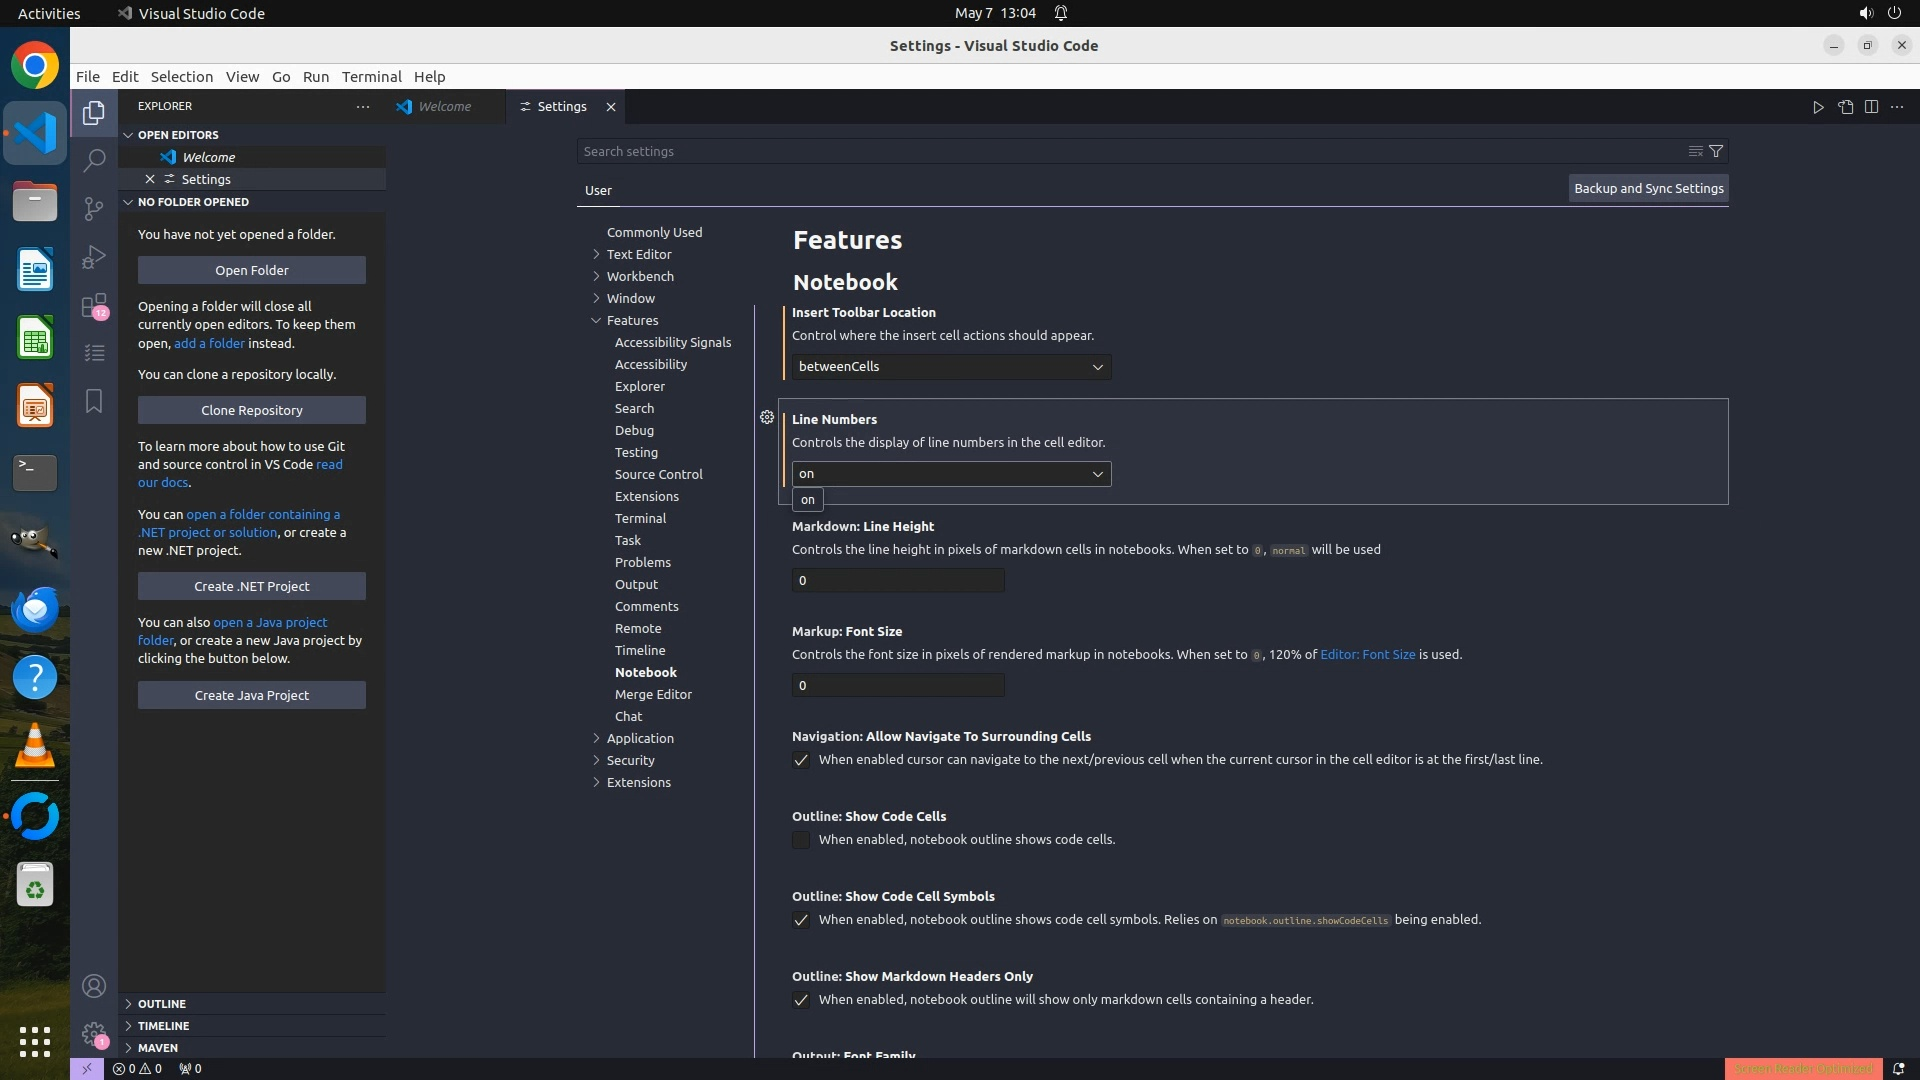Click the filter settings funnel icon
1920x1080 pixels.
pos(1716,151)
